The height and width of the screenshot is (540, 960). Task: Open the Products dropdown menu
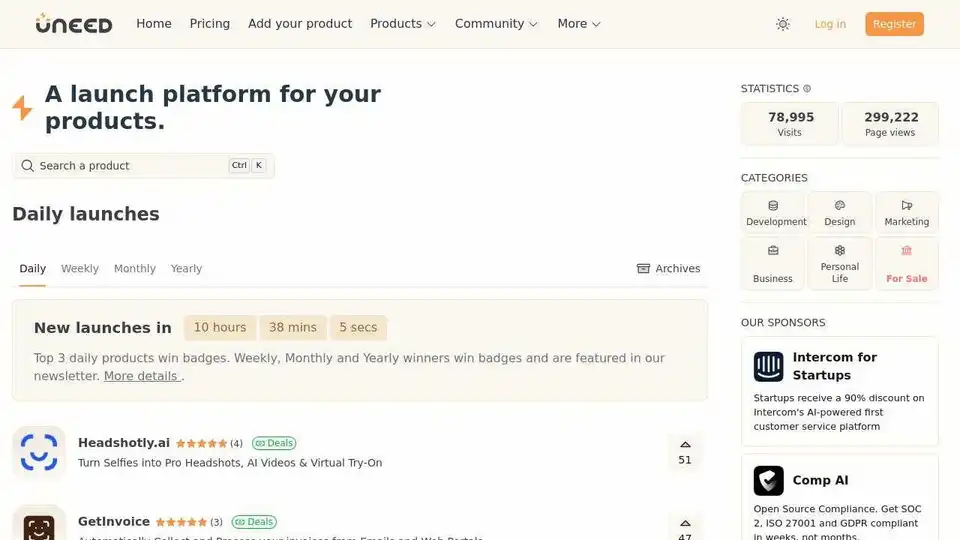403,24
